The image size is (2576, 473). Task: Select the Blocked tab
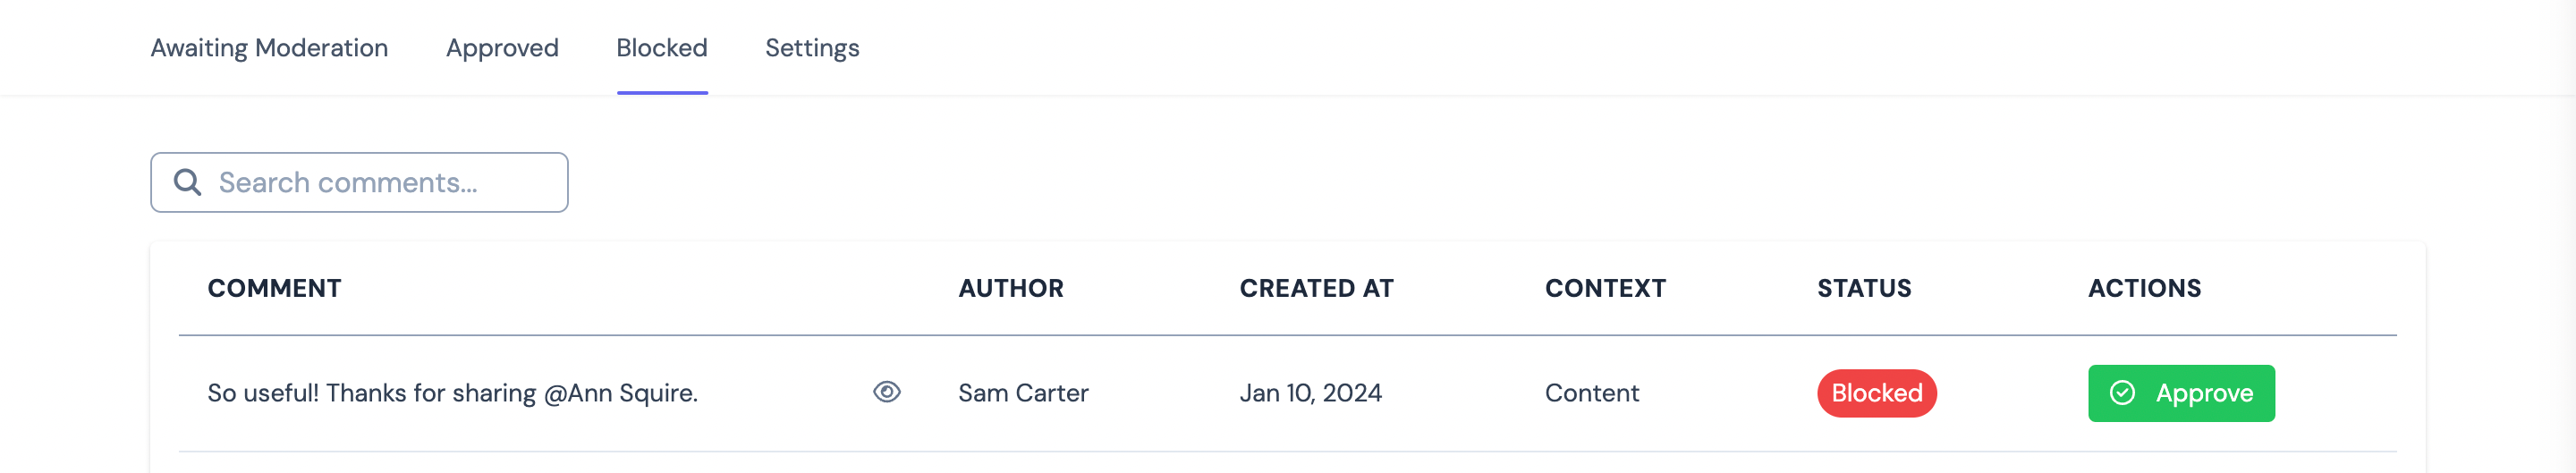(x=662, y=48)
